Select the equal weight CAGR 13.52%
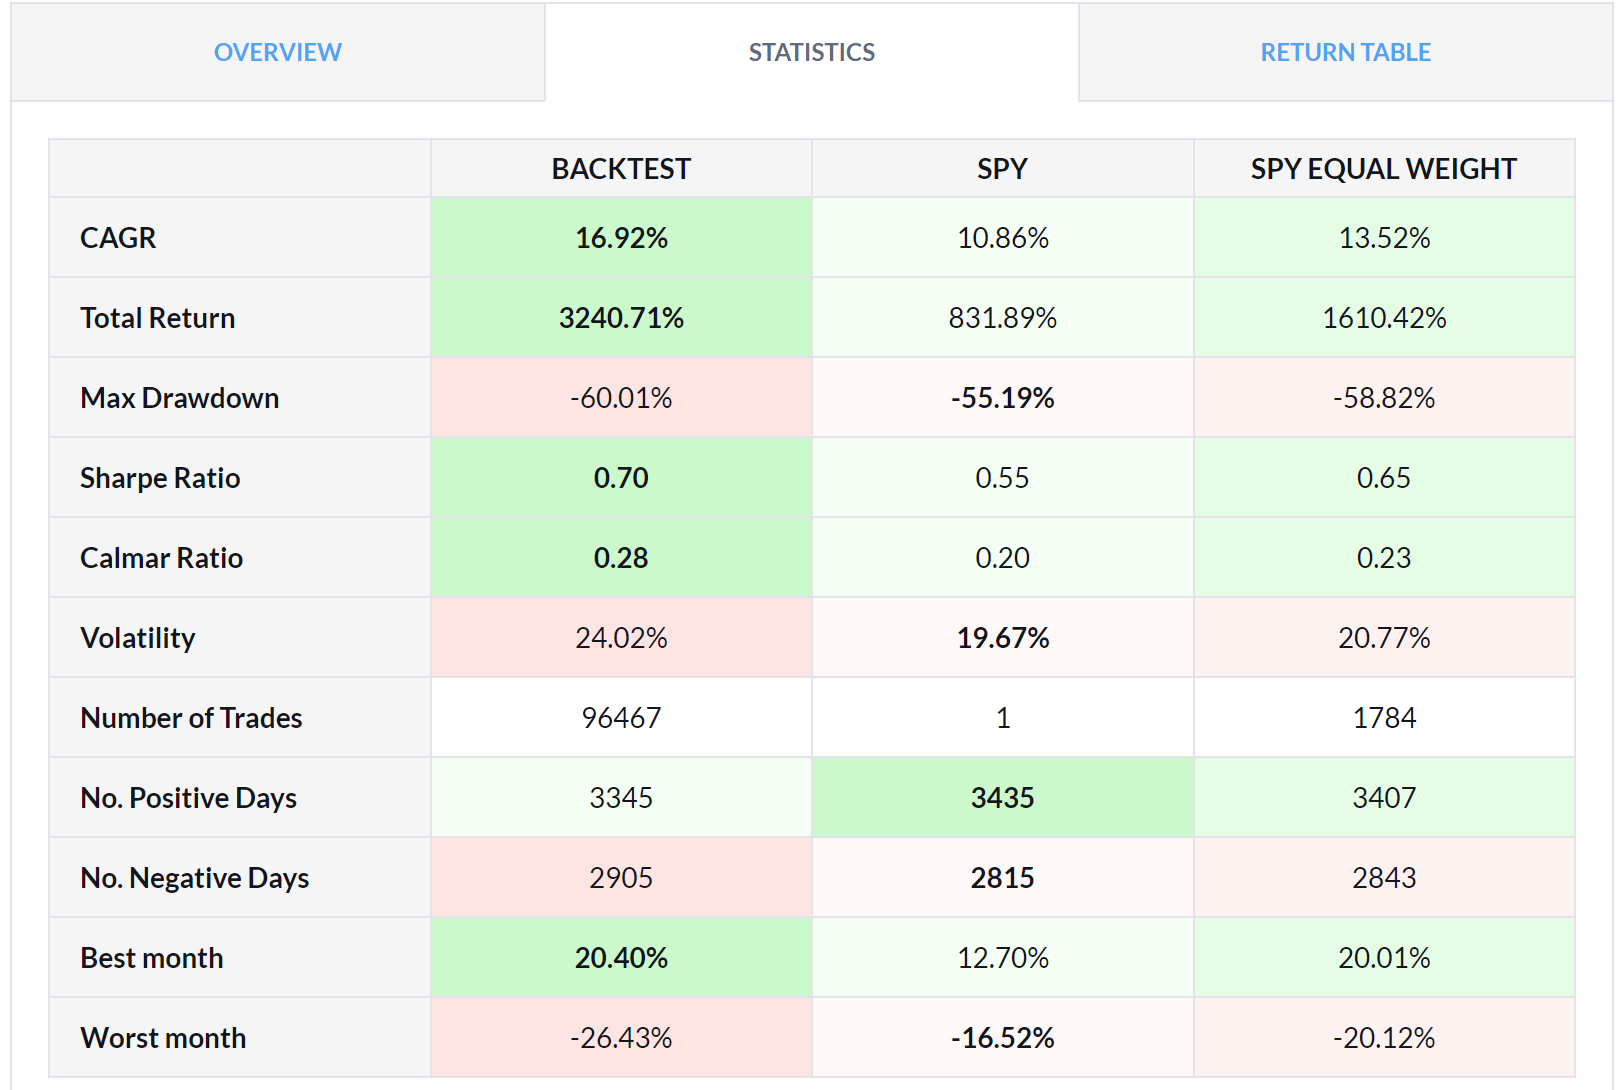This screenshot has height=1090, width=1622. point(1384,238)
